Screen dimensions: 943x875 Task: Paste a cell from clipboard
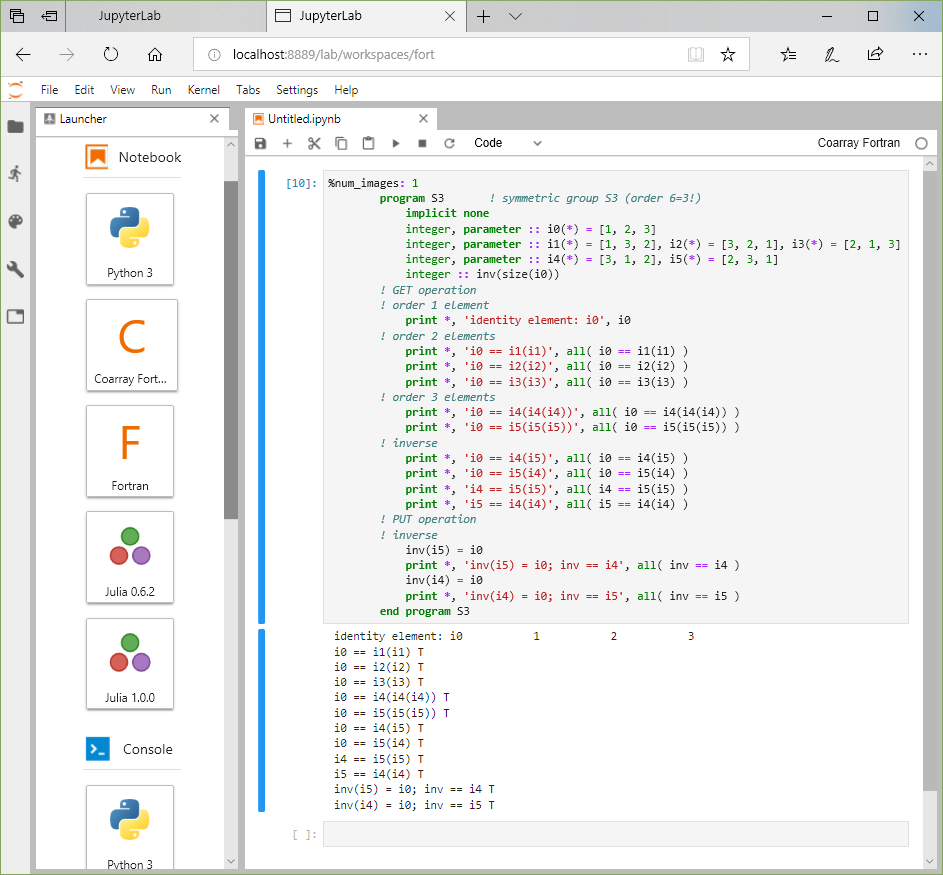coord(367,143)
